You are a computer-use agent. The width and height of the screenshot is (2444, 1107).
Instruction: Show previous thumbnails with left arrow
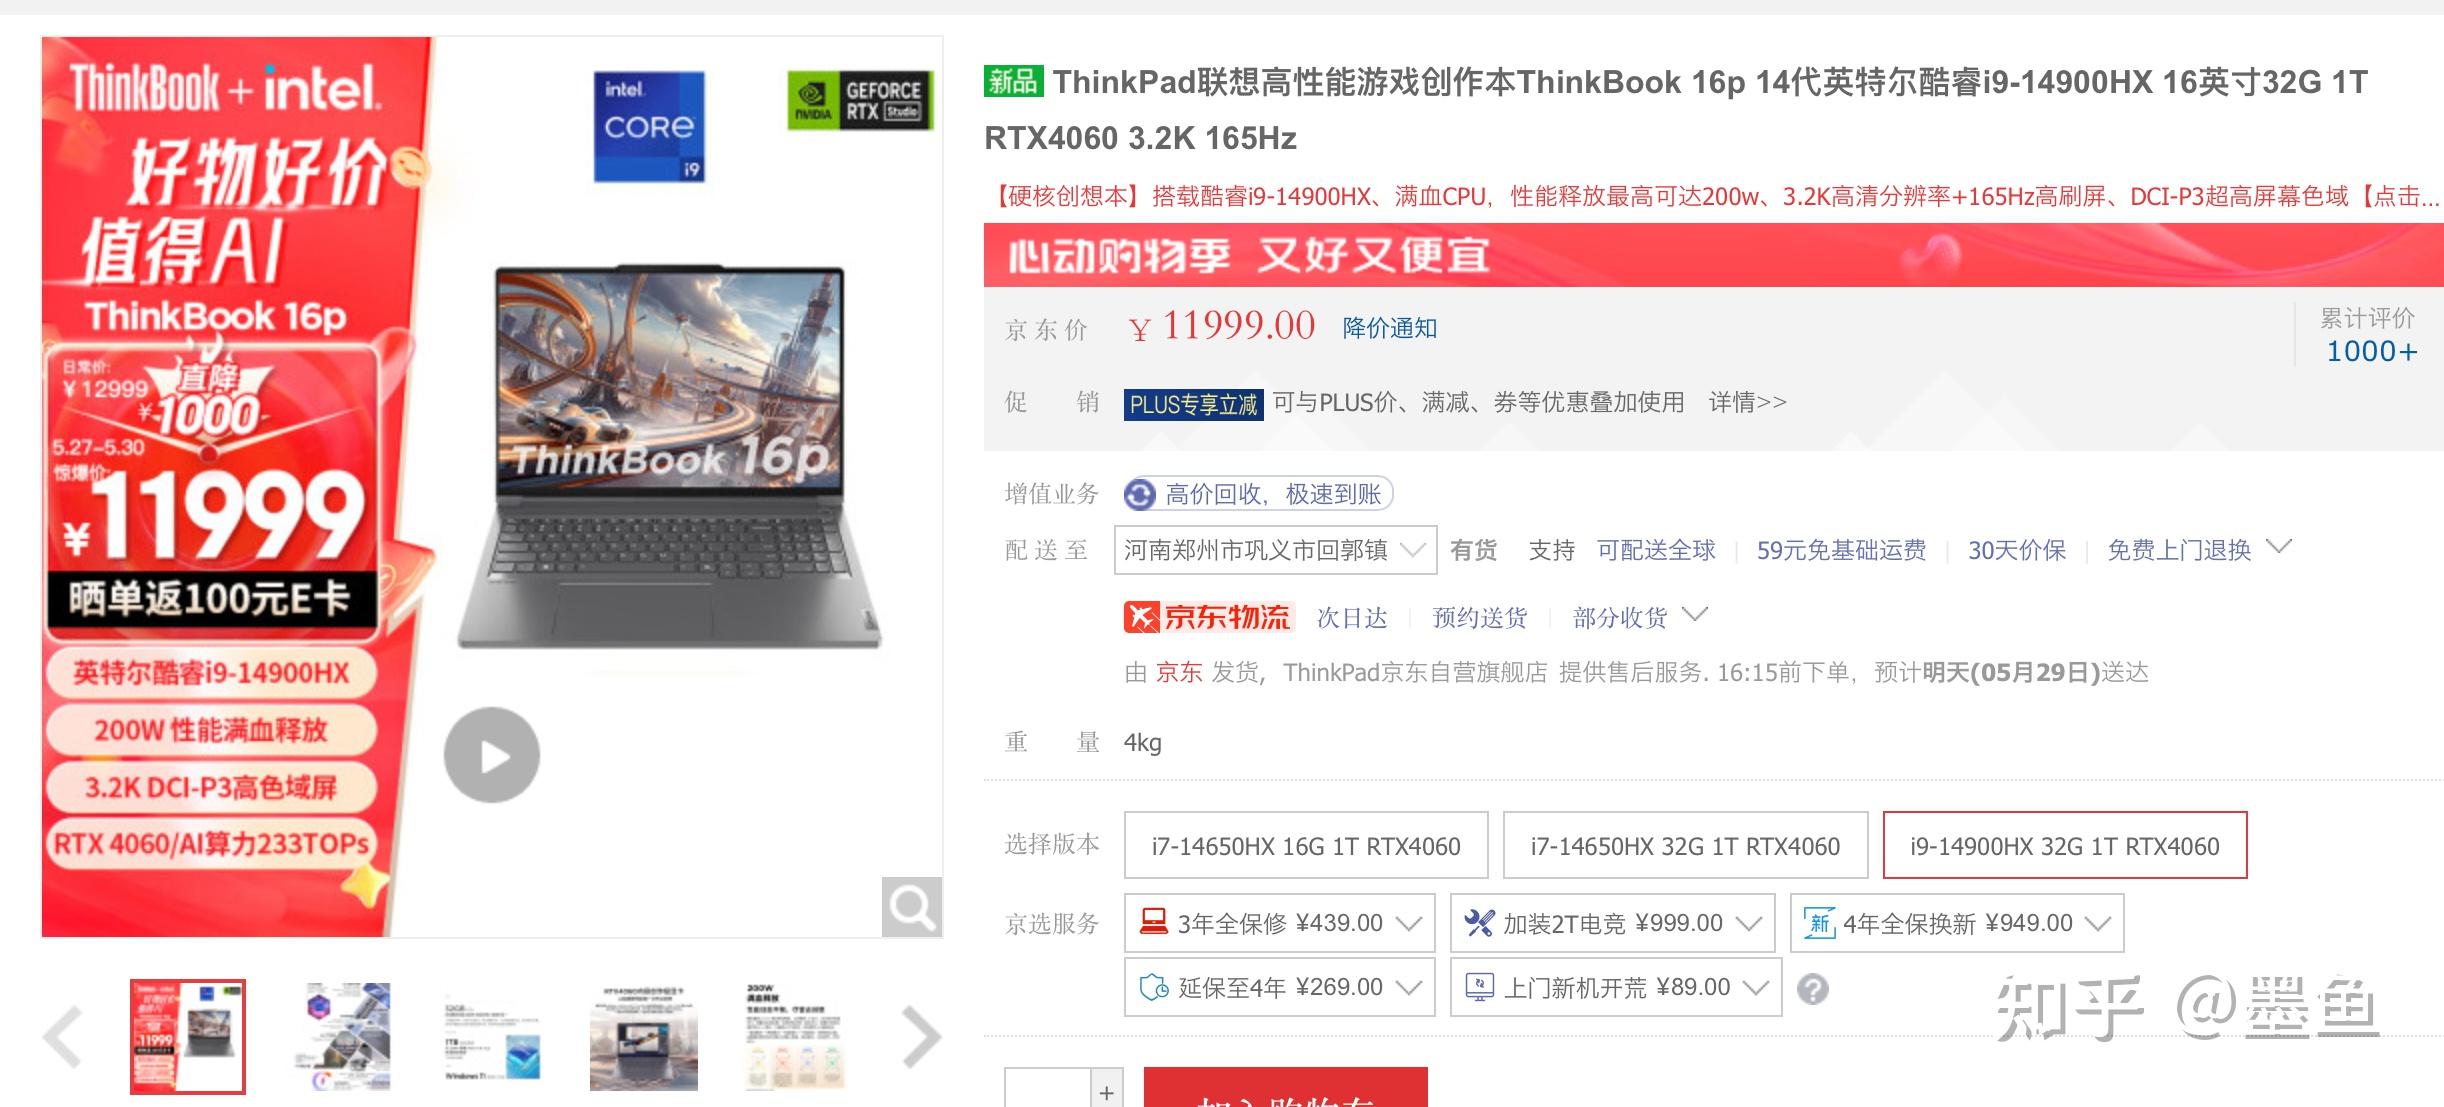pos(63,1037)
